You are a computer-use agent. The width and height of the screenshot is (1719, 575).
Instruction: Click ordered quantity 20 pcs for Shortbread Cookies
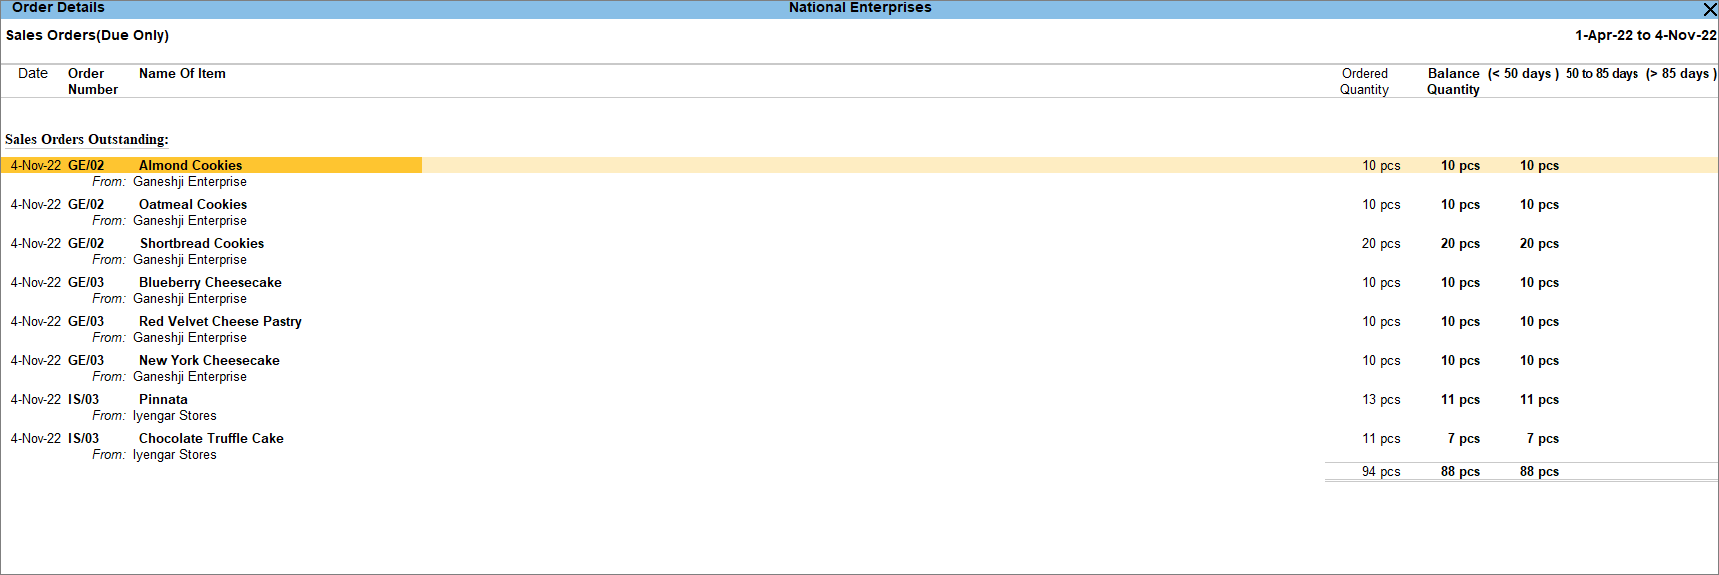click(x=1381, y=243)
